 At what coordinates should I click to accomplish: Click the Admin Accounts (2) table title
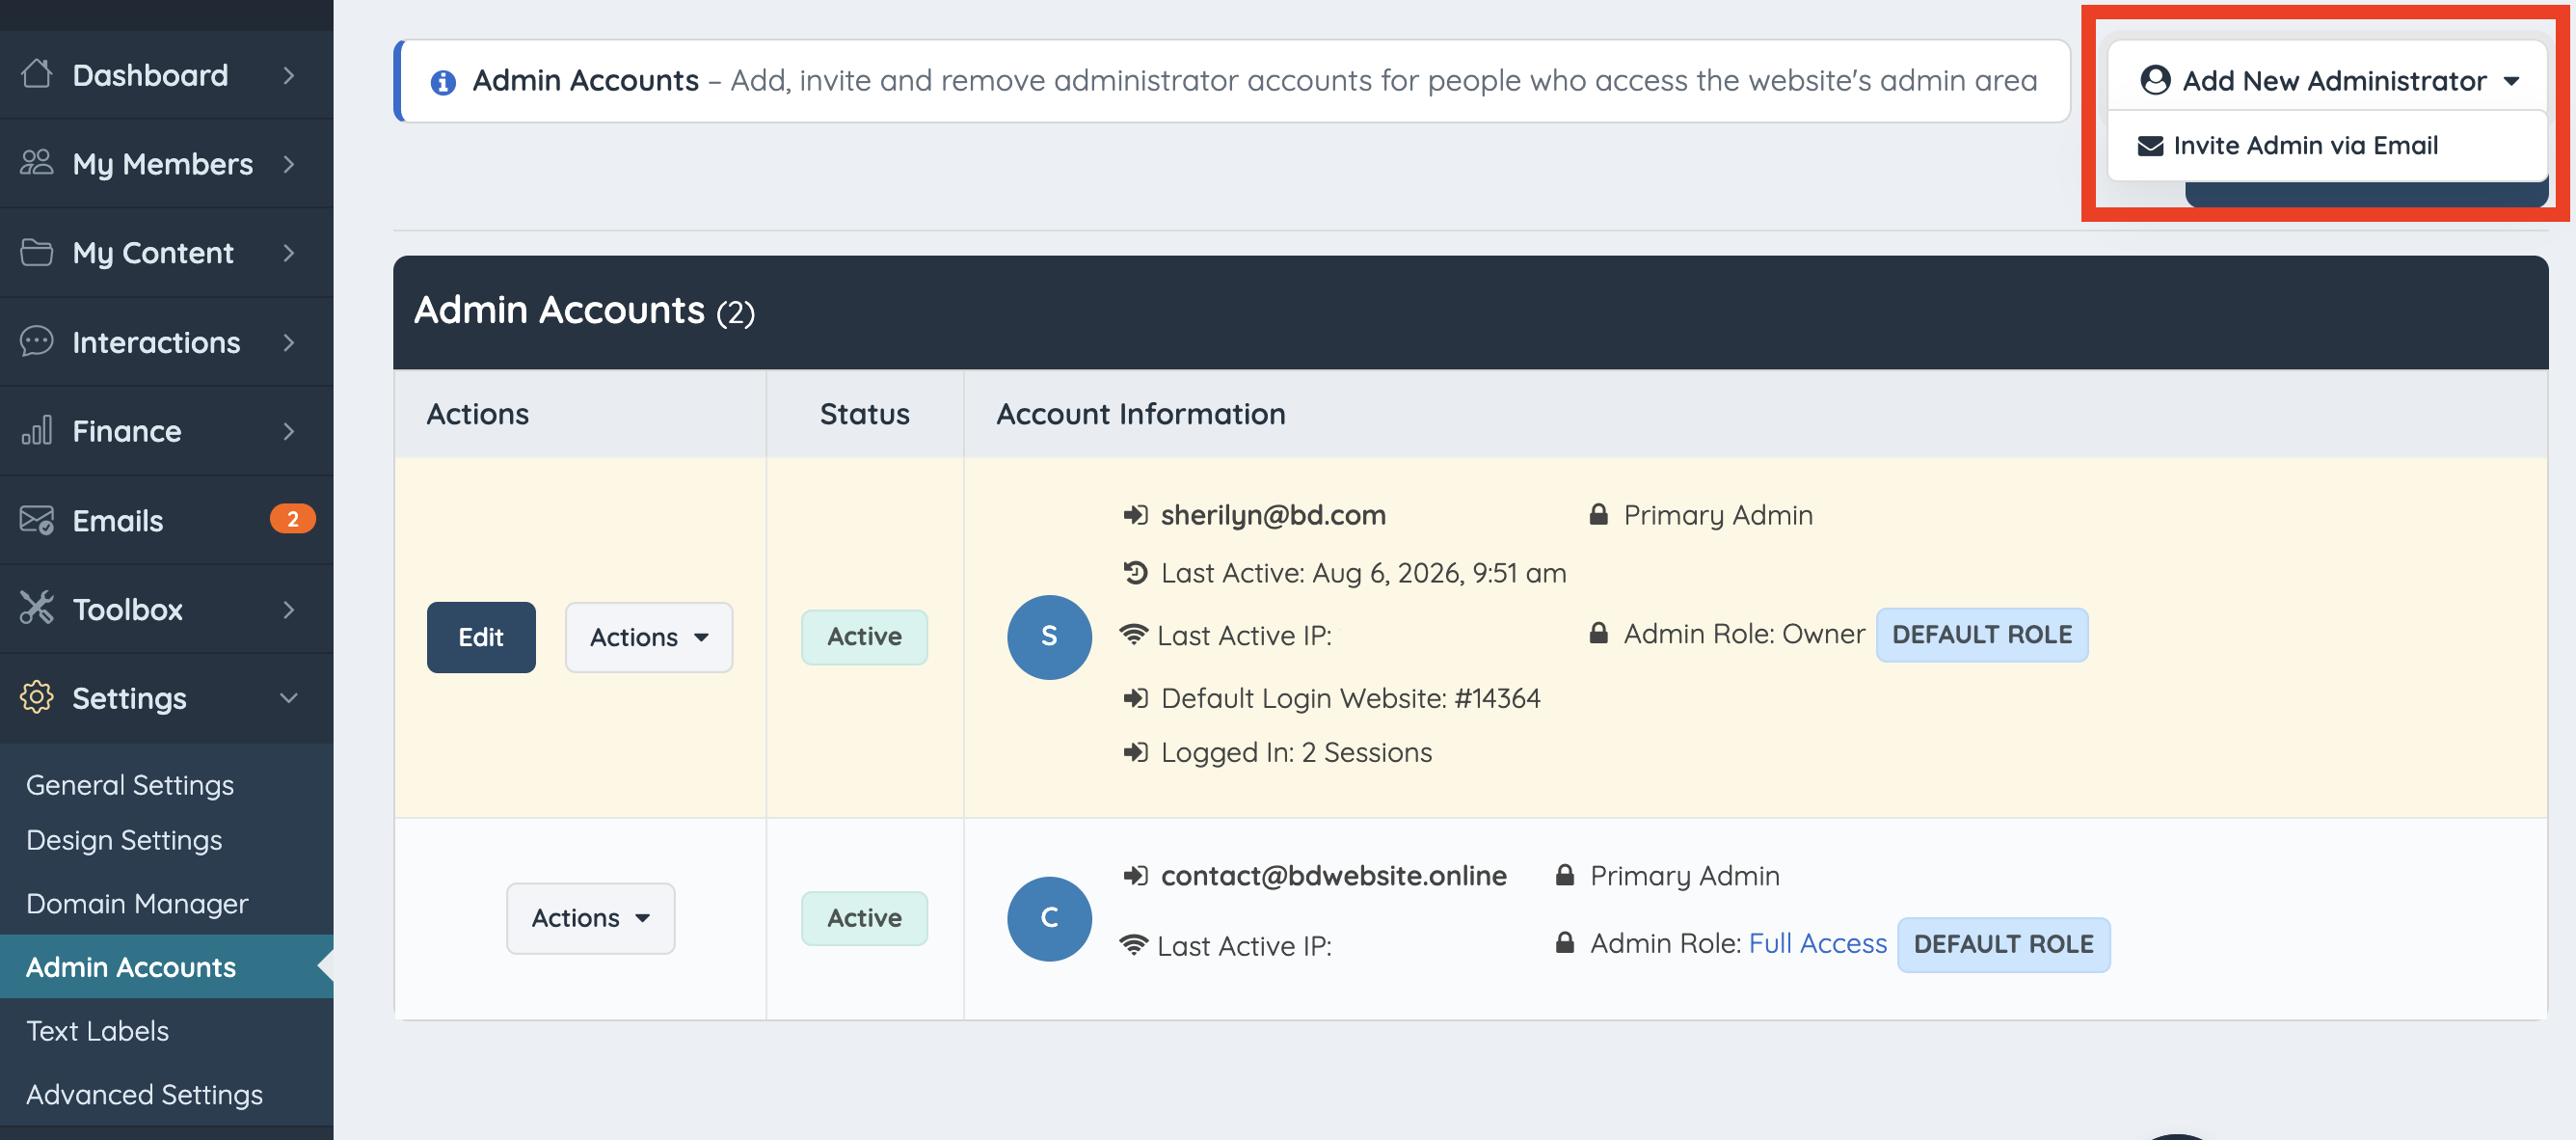tap(584, 311)
